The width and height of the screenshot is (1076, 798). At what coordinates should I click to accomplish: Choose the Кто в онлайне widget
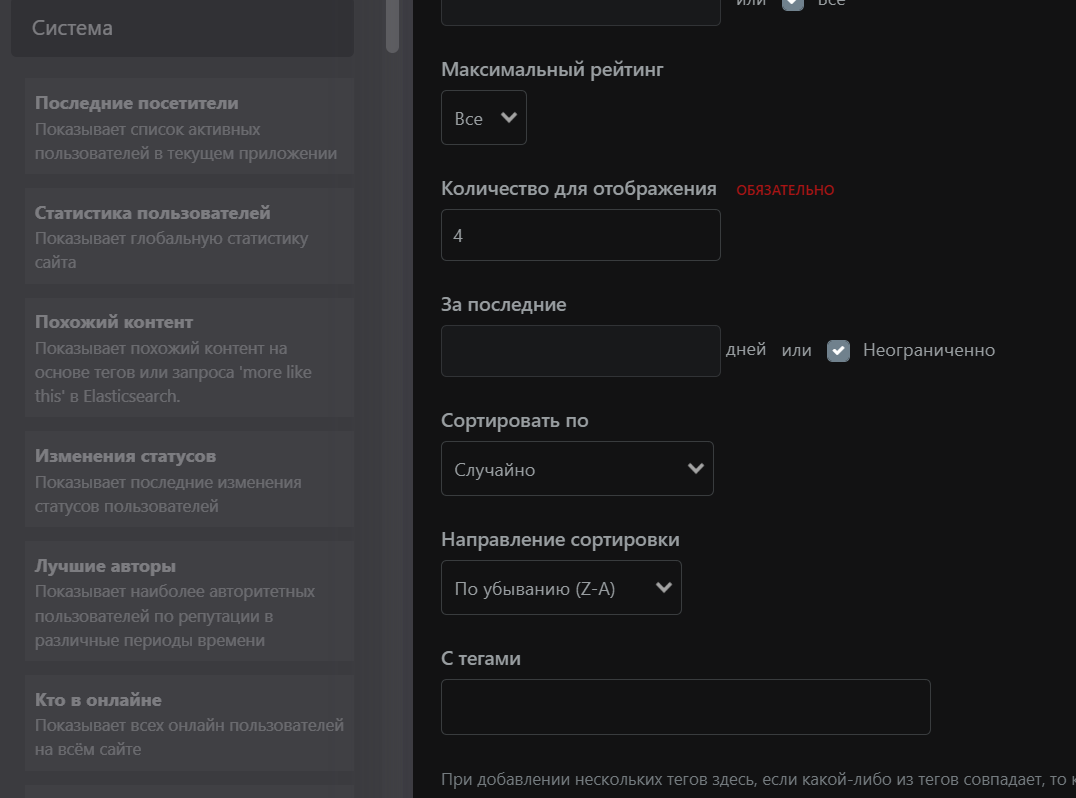(x=189, y=723)
